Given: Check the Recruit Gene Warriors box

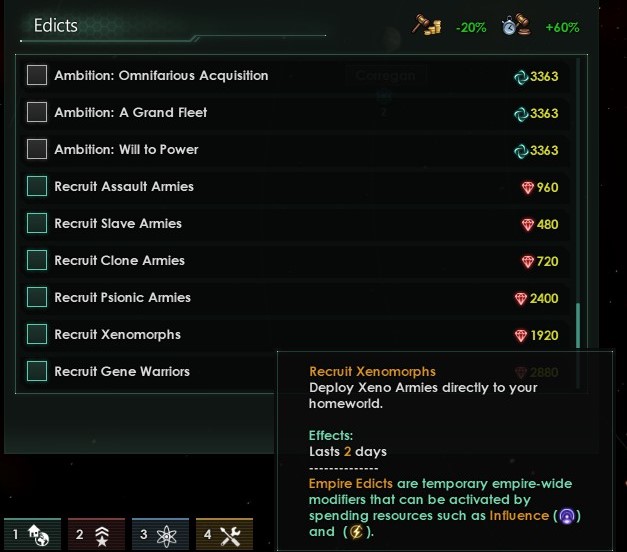Looking at the screenshot, I should [37, 371].
